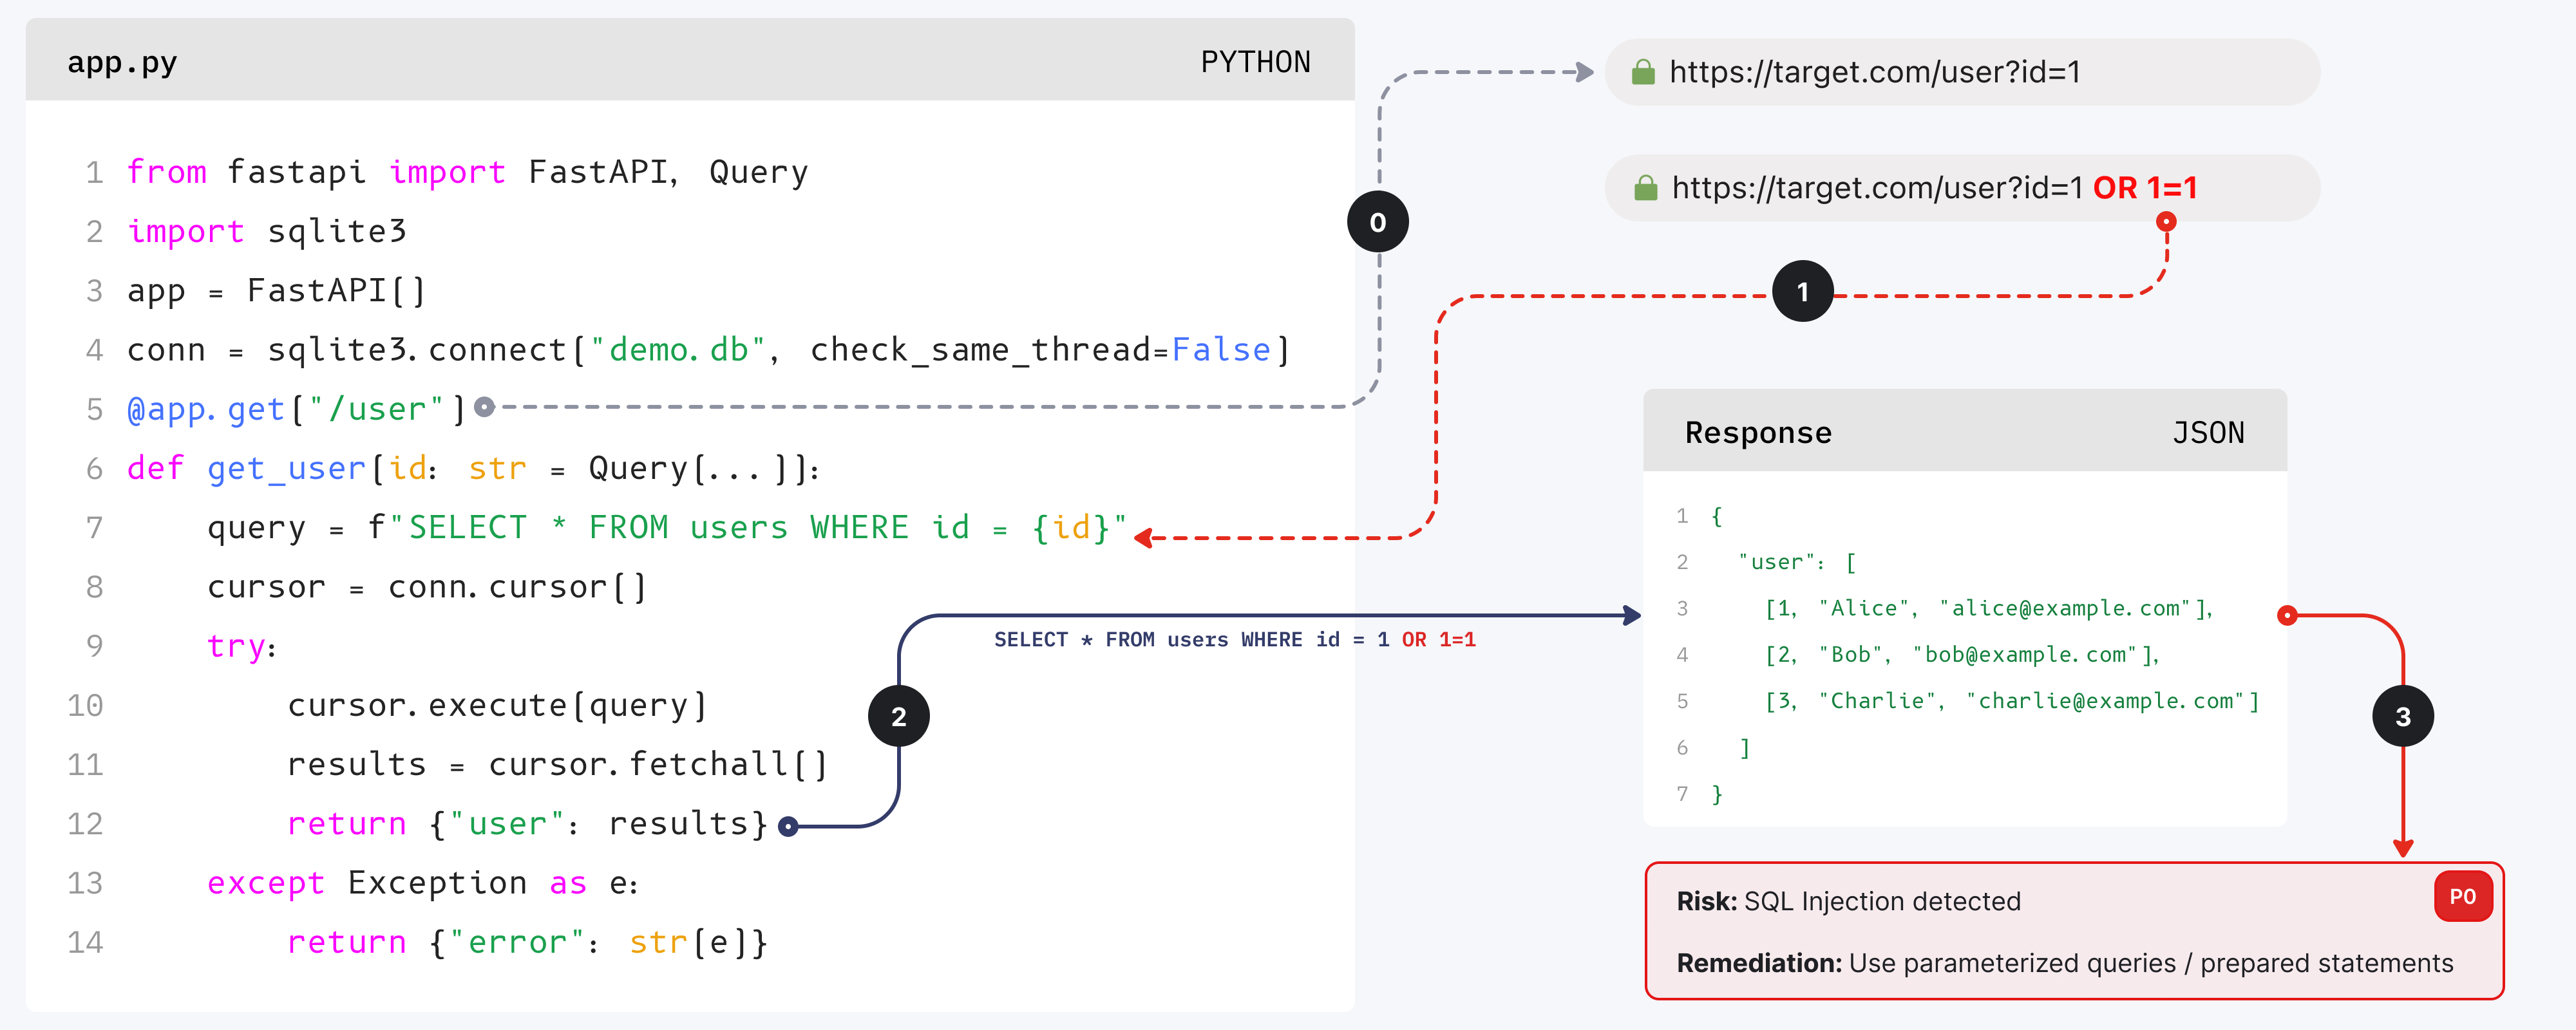This screenshot has height=1030, width=2576.
Task: Click the '"user": [' JSON key line
Action: pyautogui.click(x=1797, y=562)
